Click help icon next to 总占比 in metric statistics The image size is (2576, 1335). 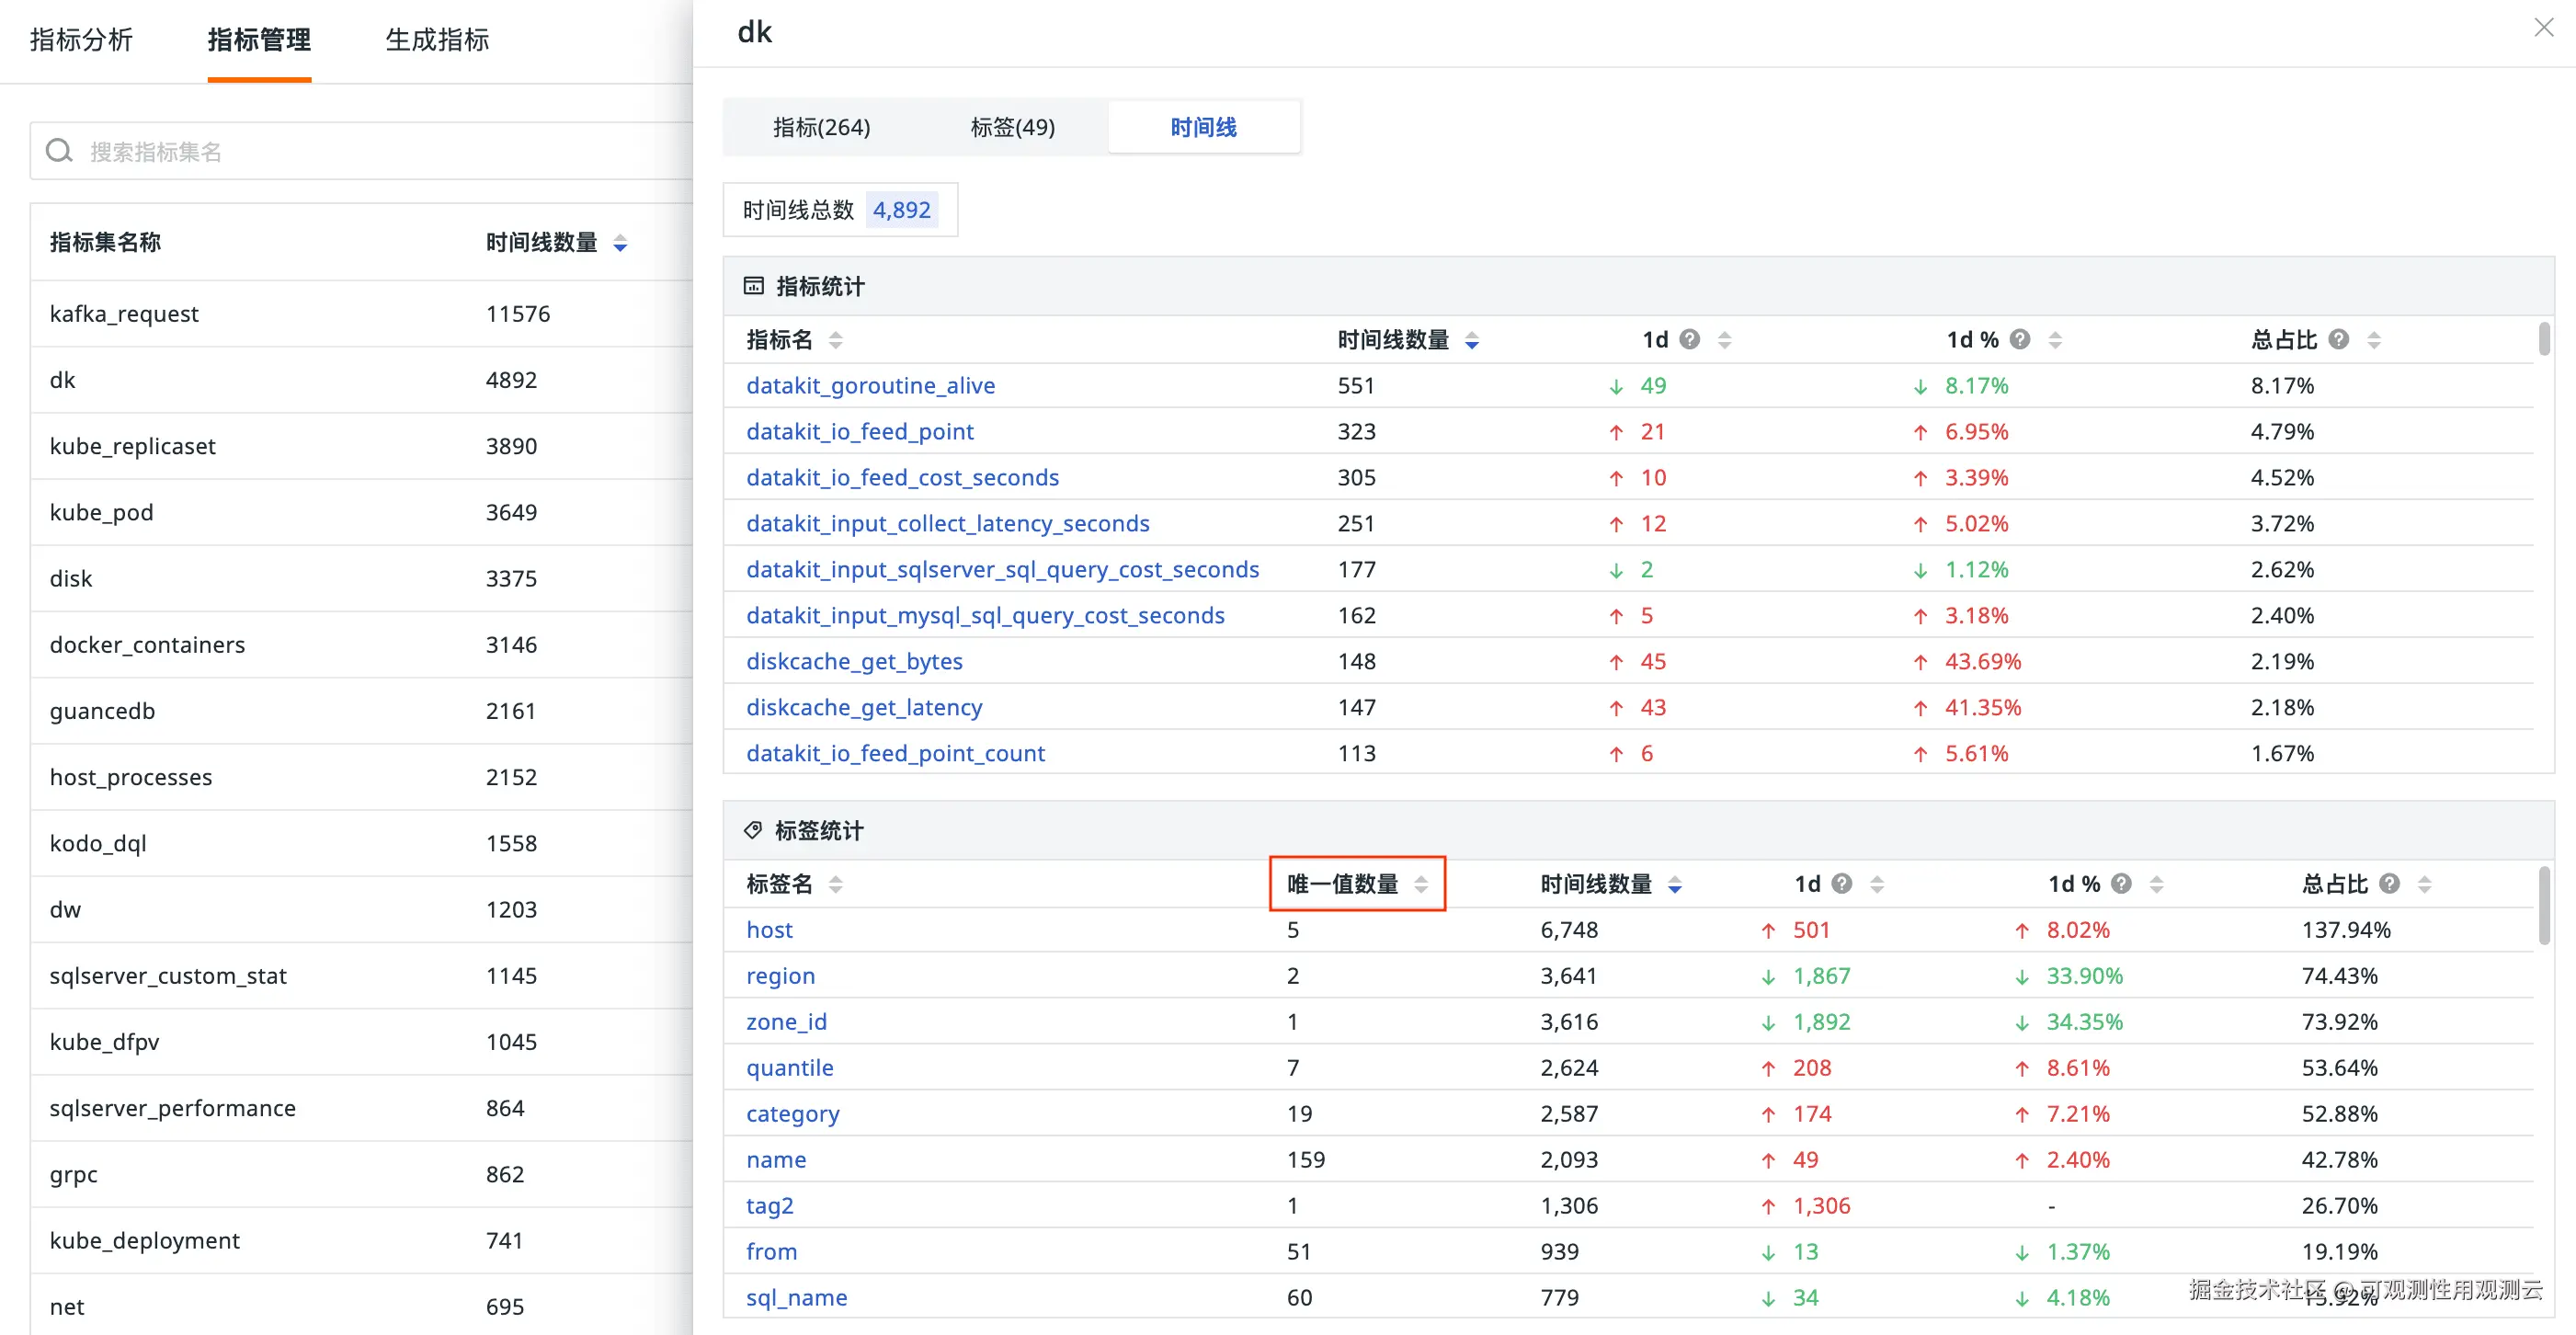(2338, 340)
